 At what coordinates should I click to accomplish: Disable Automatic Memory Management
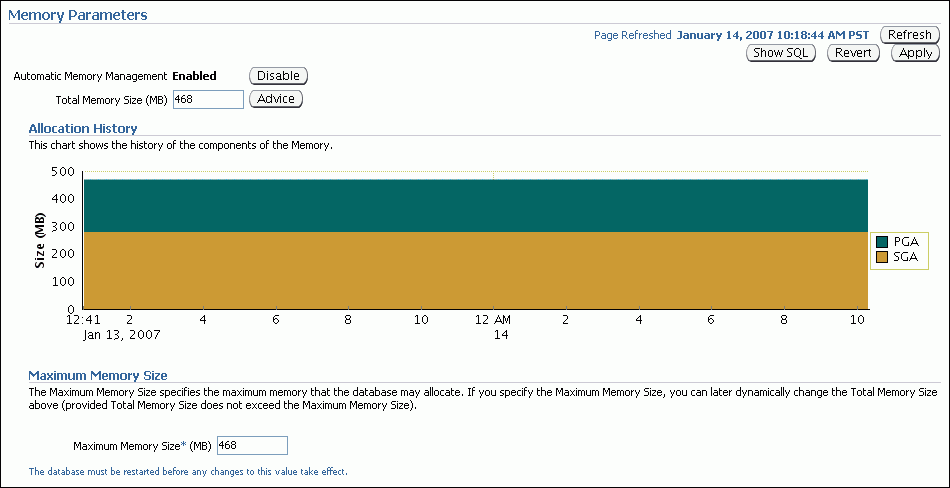tap(278, 76)
